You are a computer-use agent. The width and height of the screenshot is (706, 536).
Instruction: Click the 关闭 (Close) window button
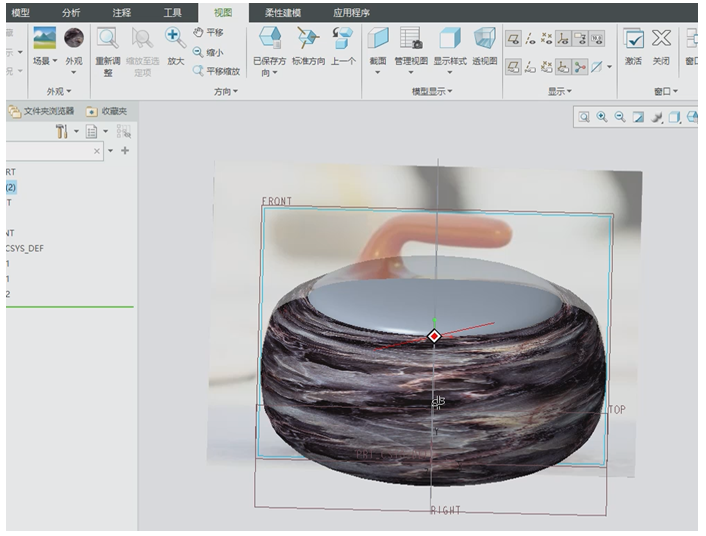tap(661, 40)
